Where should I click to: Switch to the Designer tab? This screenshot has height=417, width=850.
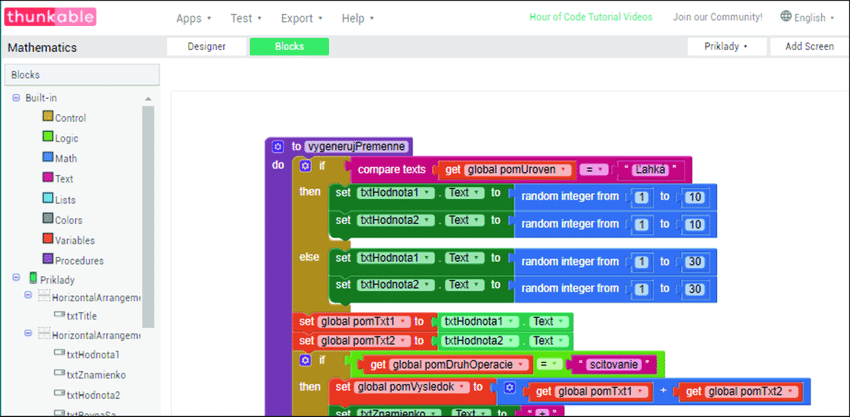point(207,47)
